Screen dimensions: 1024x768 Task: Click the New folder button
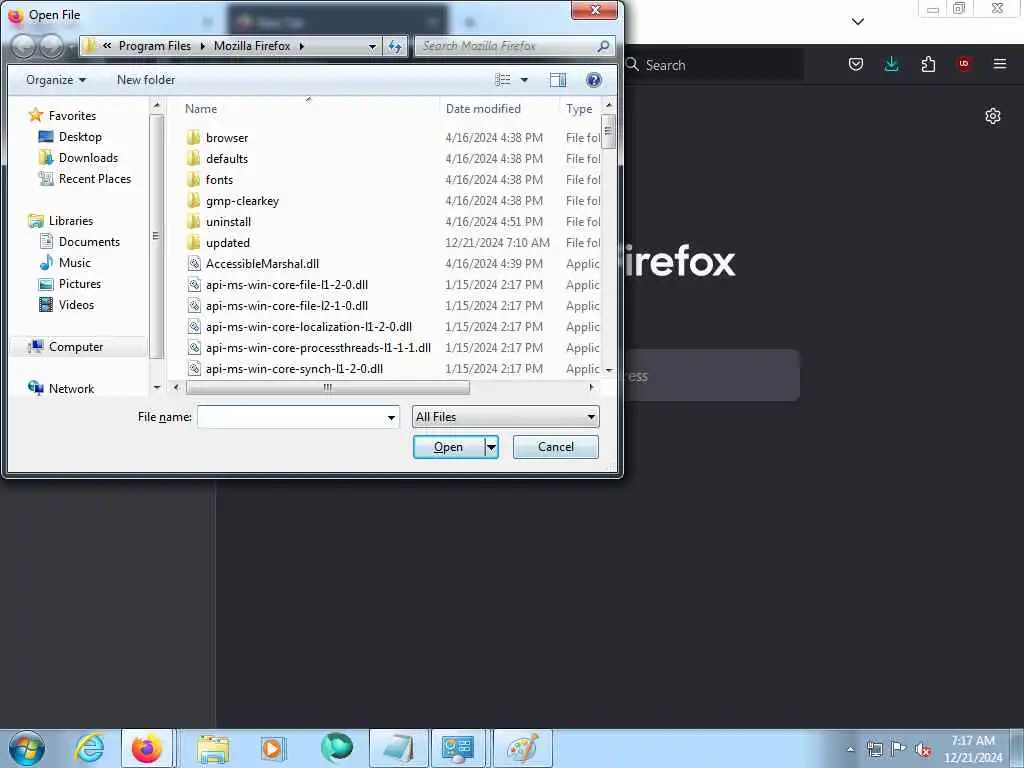click(146, 80)
